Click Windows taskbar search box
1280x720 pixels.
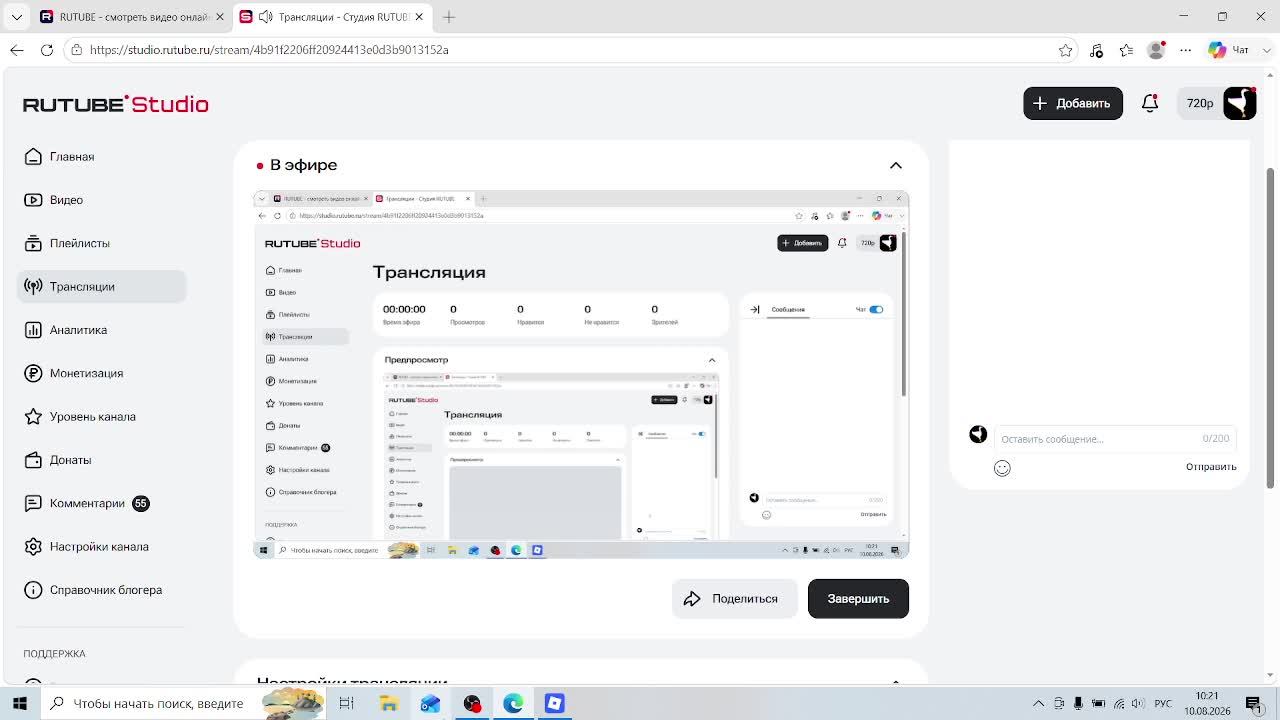click(x=185, y=703)
